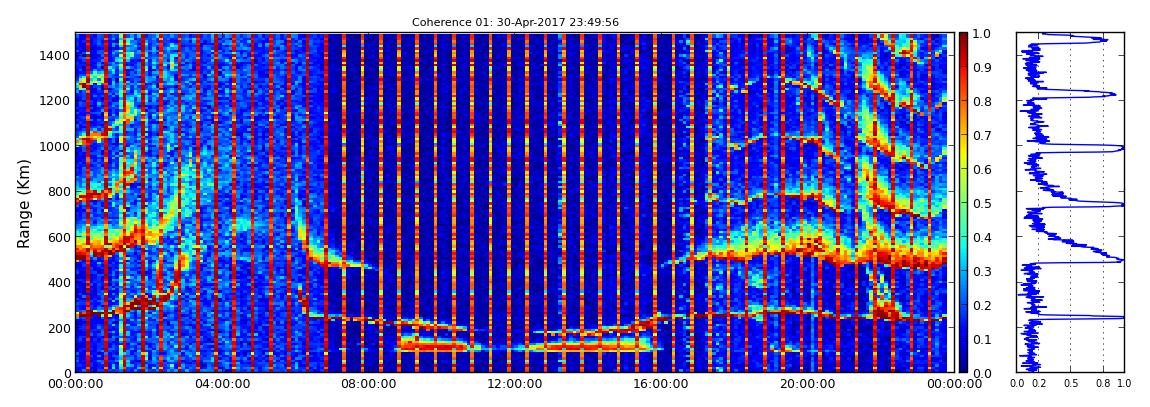The width and height of the screenshot is (1150, 407).
Task: Click the 400 range tick label
Action: click(x=58, y=282)
